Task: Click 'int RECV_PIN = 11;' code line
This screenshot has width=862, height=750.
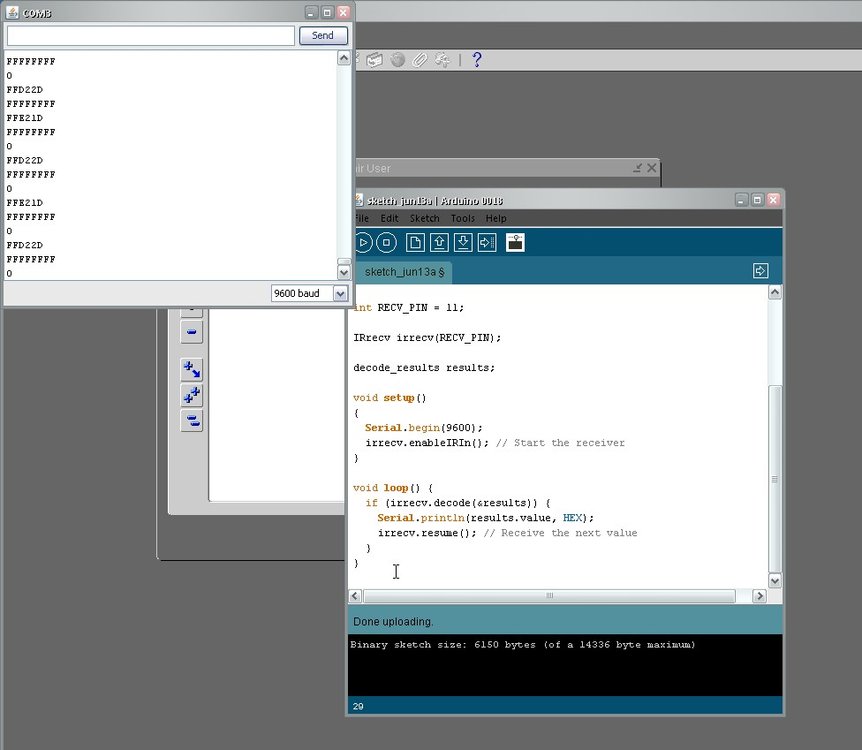Action: [x=408, y=308]
